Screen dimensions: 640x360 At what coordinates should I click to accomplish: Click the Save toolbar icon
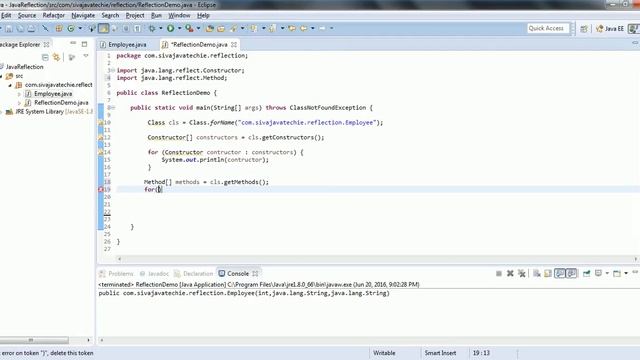click(x=9, y=28)
